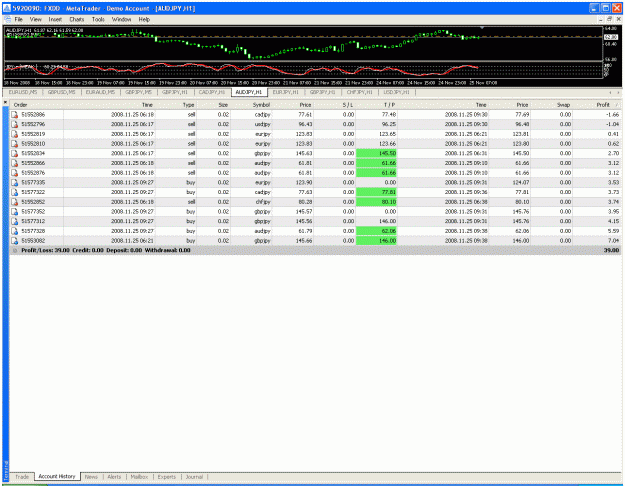
Task: Switch to the EURJPY,H1 chart tab
Action: (285, 92)
